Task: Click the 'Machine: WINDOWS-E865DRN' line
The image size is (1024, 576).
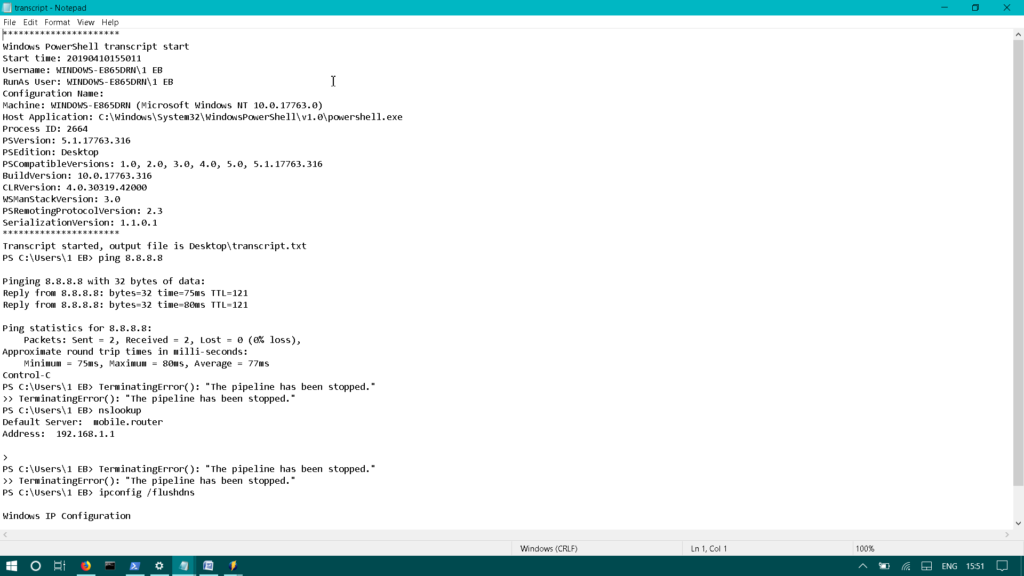Action: tap(162, 105)
